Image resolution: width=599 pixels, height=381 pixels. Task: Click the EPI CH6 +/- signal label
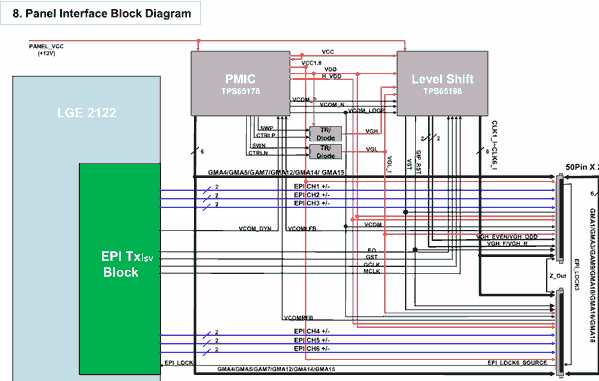312,349
